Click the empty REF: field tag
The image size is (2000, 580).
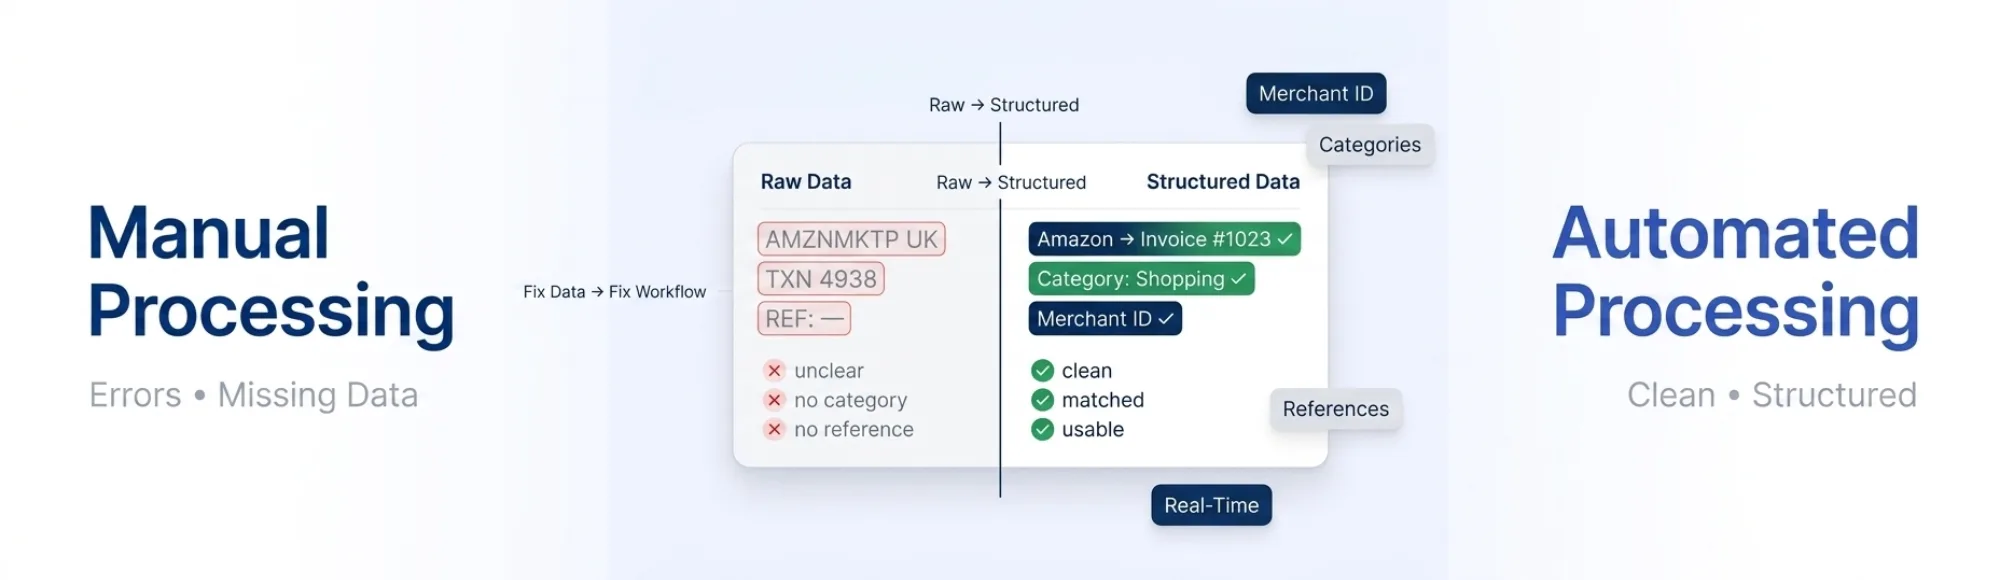(x=804, y=319)
